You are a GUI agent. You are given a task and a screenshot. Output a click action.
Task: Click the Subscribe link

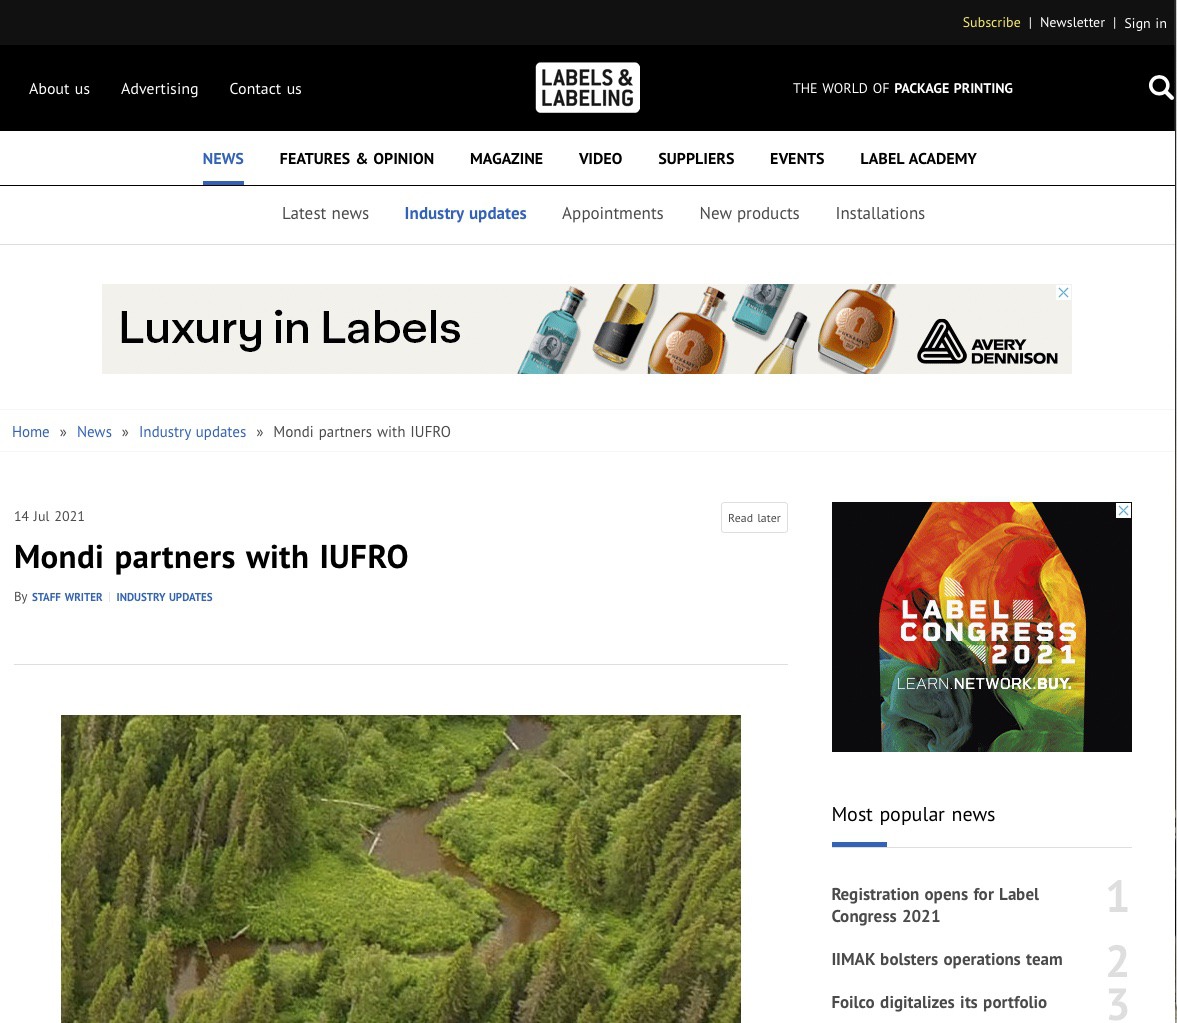[x=991, y=23]
